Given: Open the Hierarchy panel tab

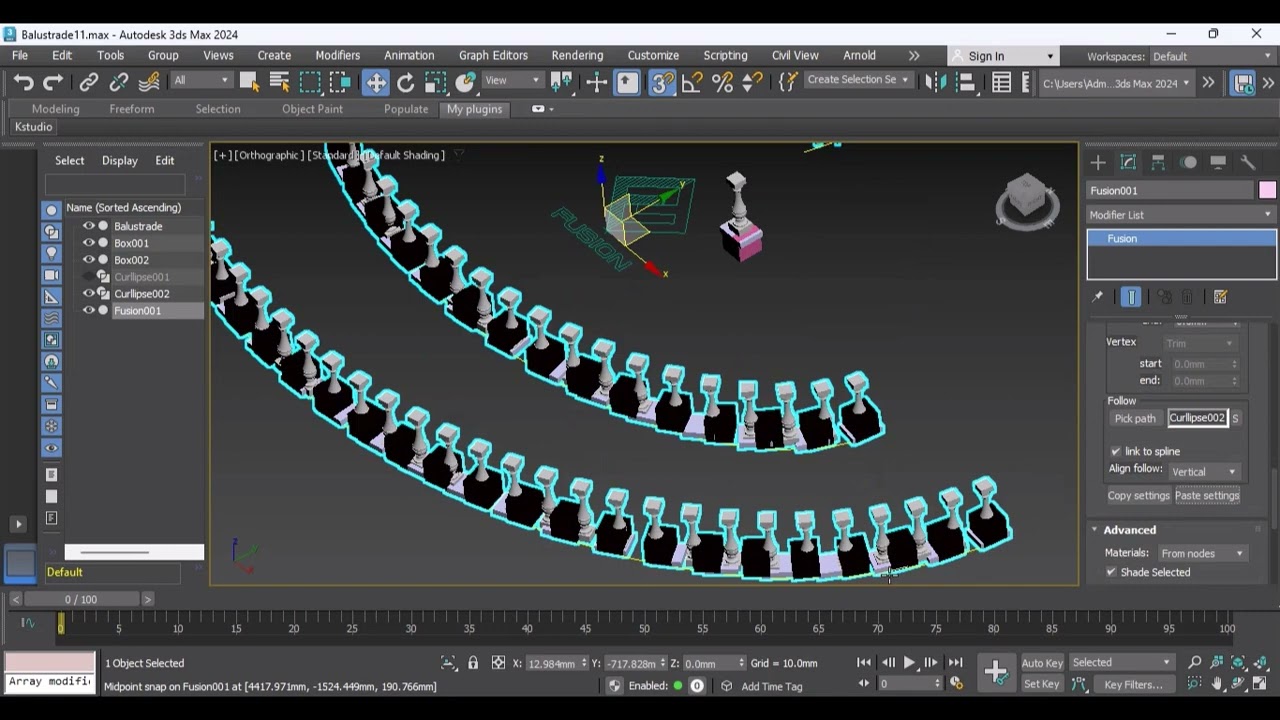Looking at the screenshot, I should (1158, 162).
